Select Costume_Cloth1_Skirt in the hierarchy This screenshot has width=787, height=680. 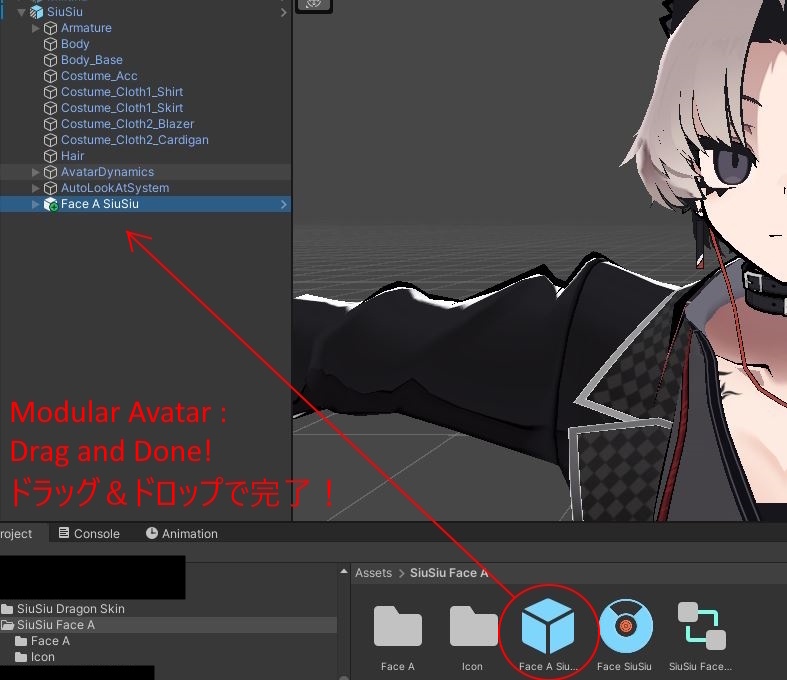click(122, 108)
